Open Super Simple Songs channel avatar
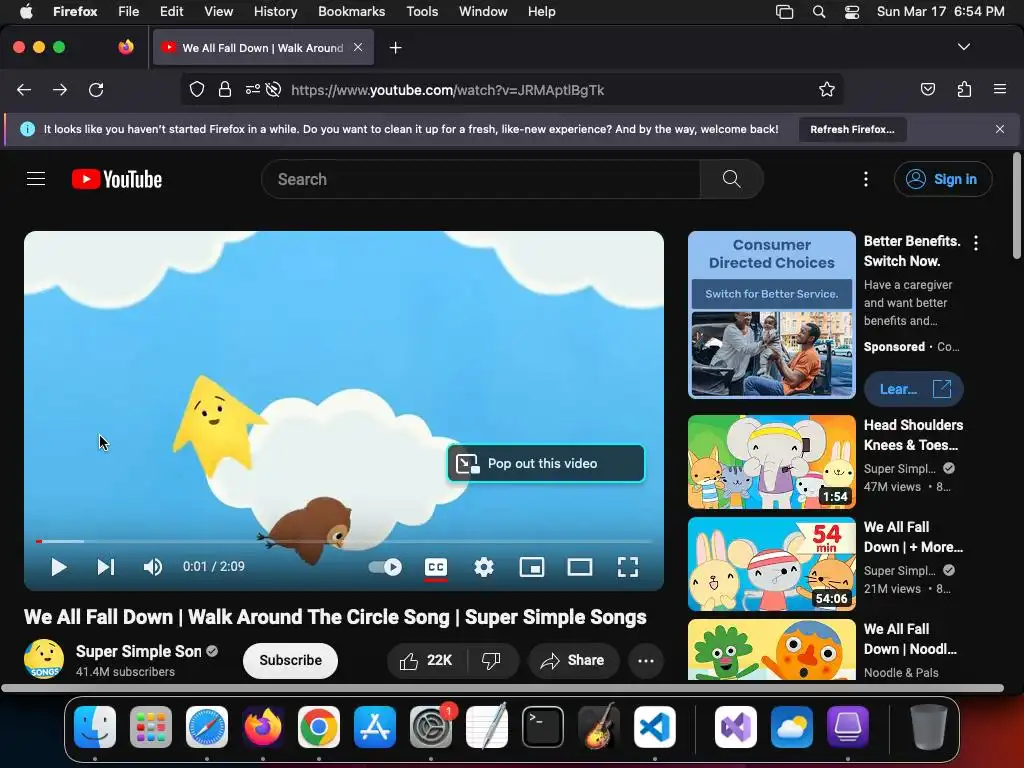Screen dimensions: 1024x768 [x=44, y=659]
